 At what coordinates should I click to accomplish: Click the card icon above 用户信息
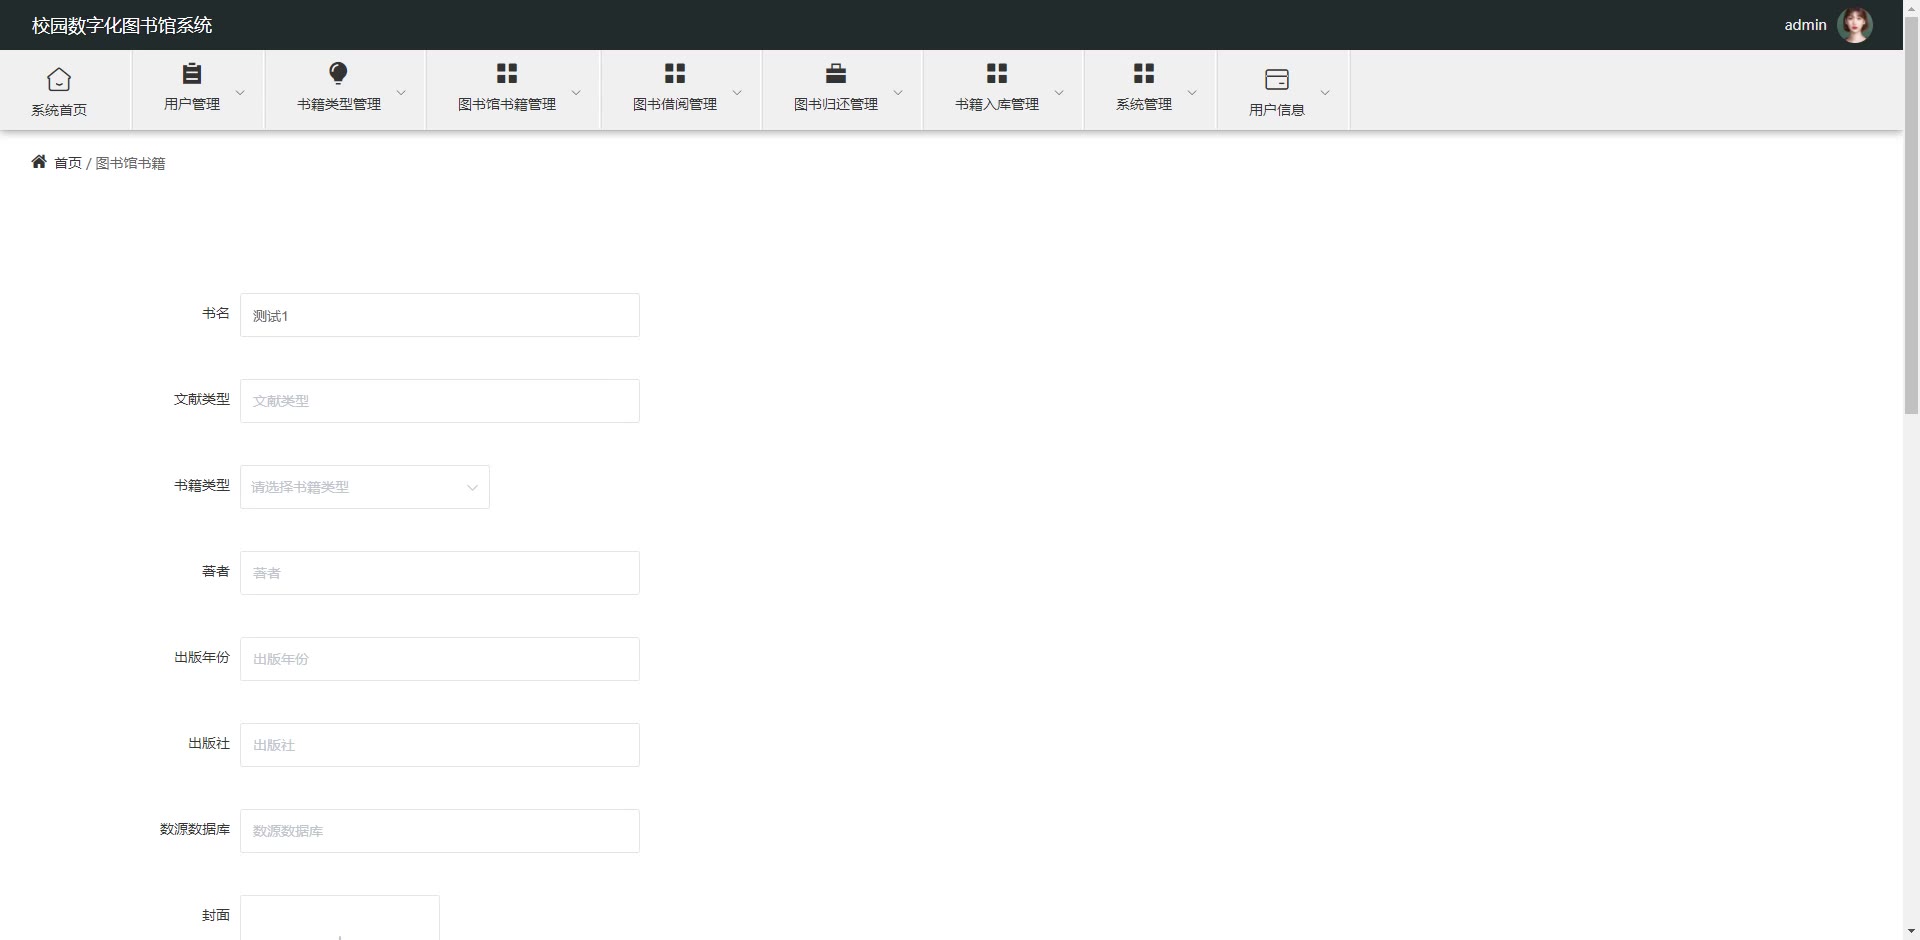pyautogui.click(x=1277, y=79)
